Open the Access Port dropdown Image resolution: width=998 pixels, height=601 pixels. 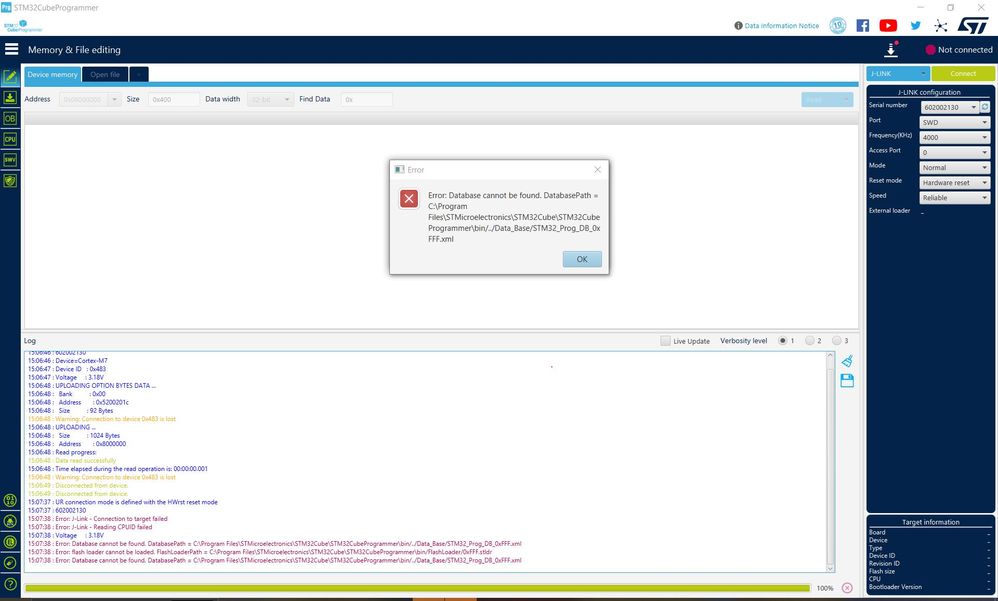pos(955,152)
